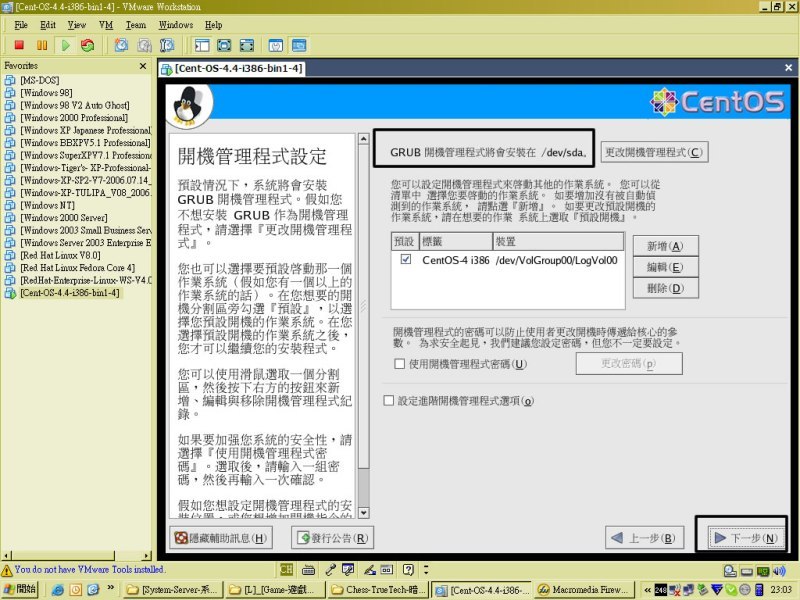Switch to Quick Switch mode icon
This screenshot has height=600, width=800.
pos(224,45)
